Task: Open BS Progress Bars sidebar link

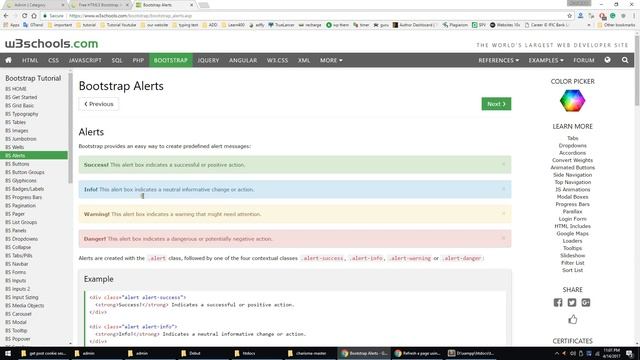Action: [x=24, y=197]
